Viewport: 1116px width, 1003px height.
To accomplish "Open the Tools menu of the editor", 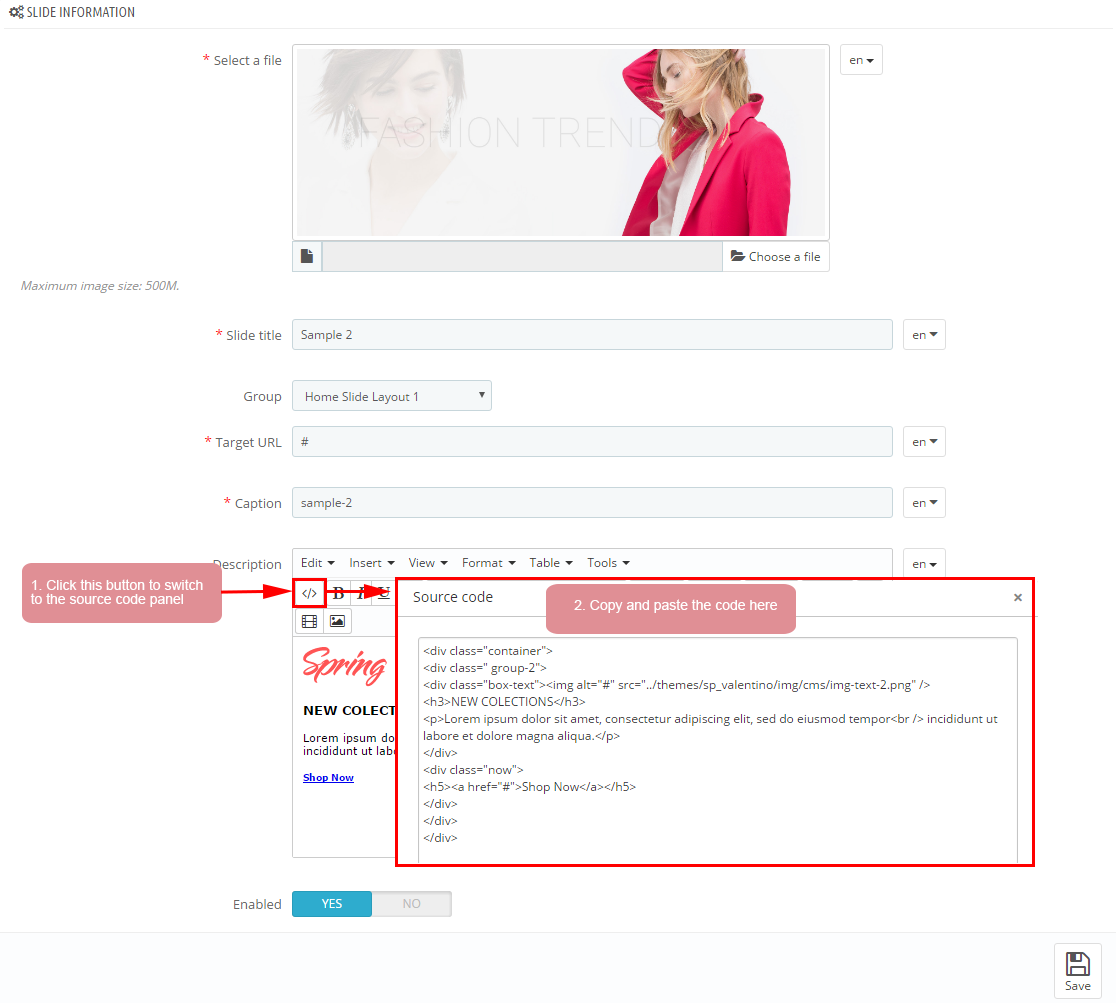I will tap(608, 562).
